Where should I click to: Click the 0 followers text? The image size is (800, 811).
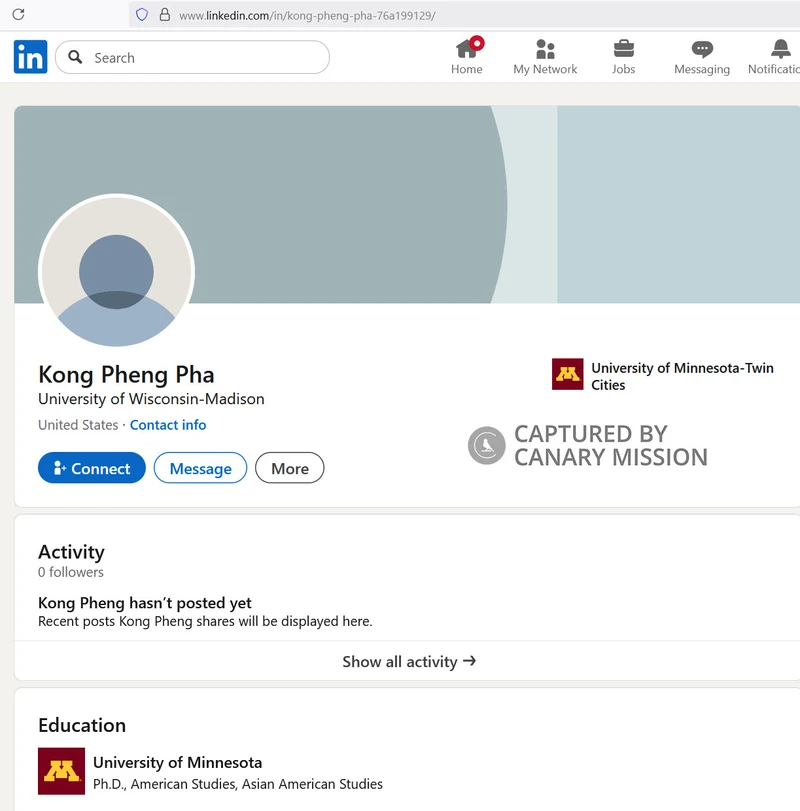[x=71, y=572]
